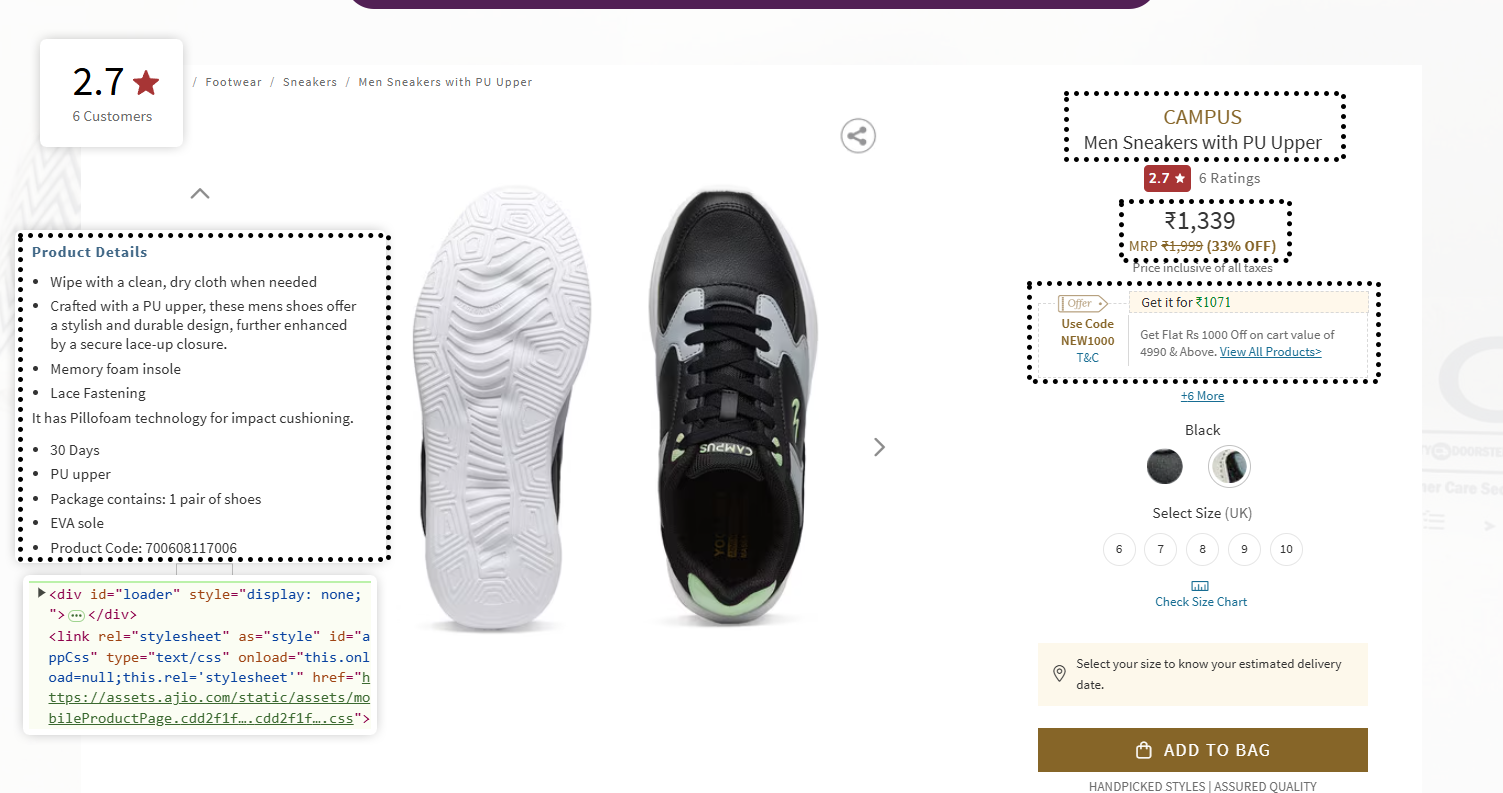The image size is (1503, 793).
Task: Click the size chart ruler icon
Action: [x=1200, y=586]
